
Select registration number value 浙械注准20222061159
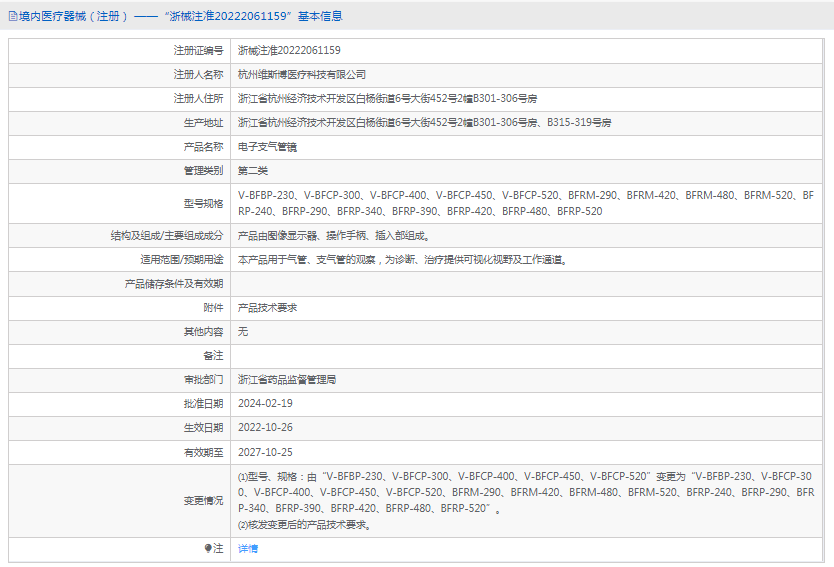(x=289, y=50)
